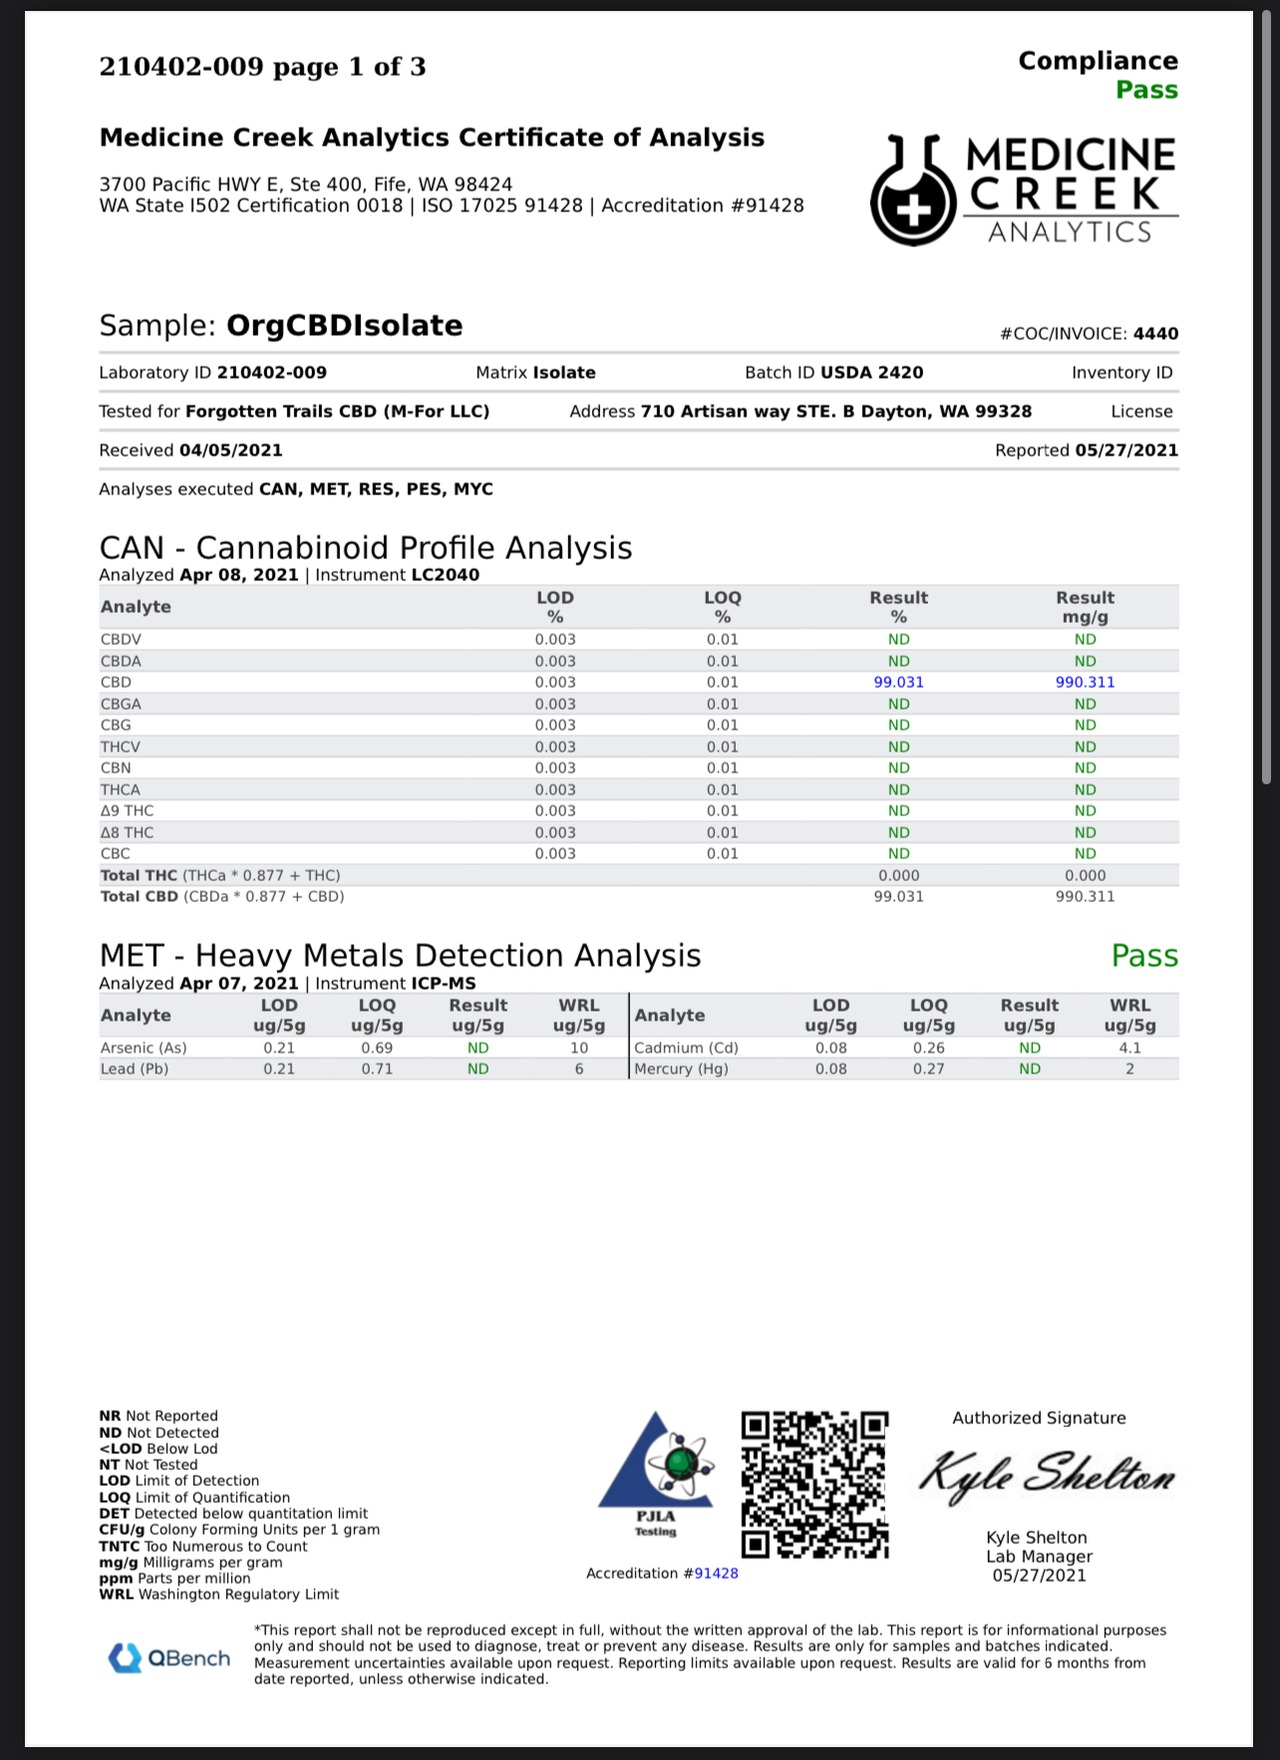Click the CBD result value 99.031

coord(899,682)
